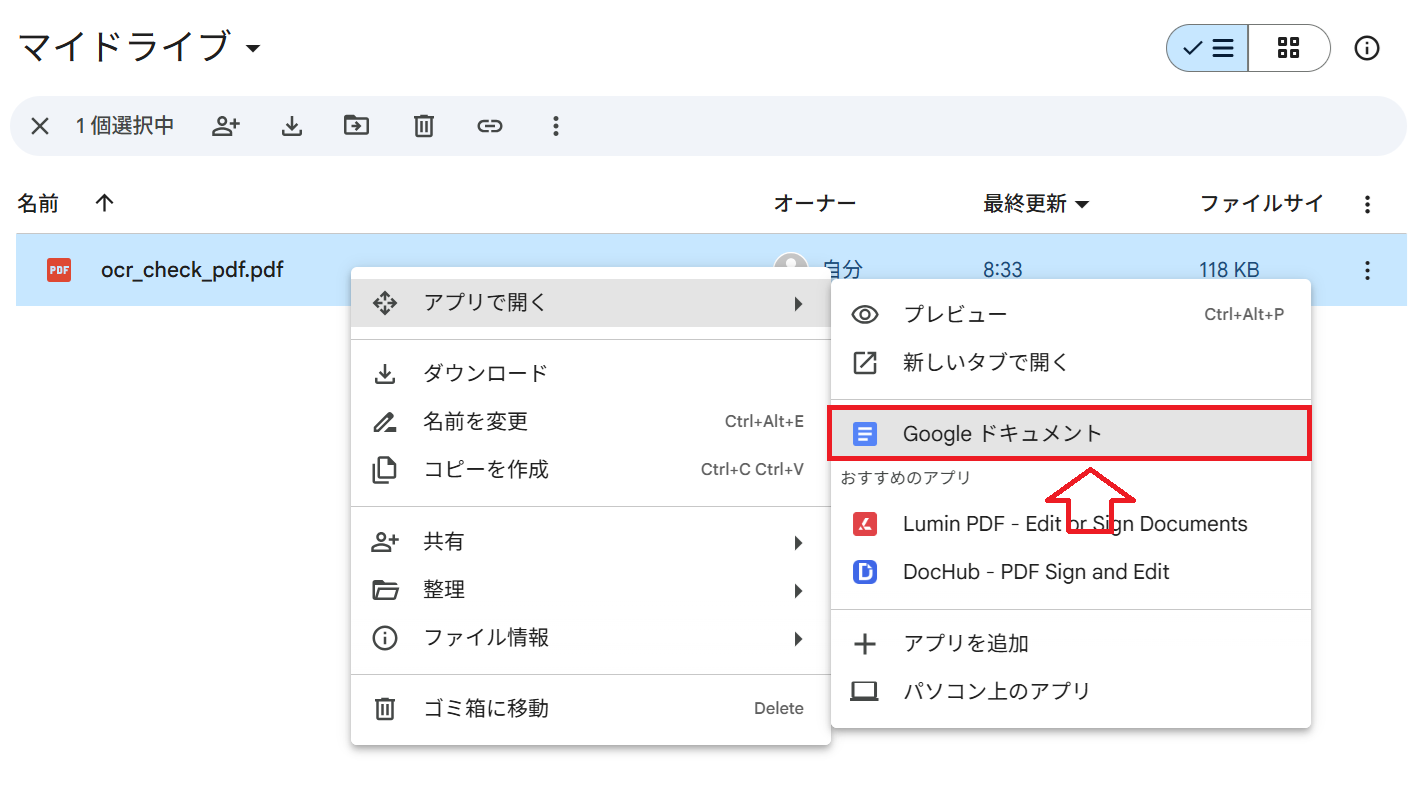Click the copy link icon in selection toolbar
Viewport: 1425px width, 789px height.
pos(489,126)
